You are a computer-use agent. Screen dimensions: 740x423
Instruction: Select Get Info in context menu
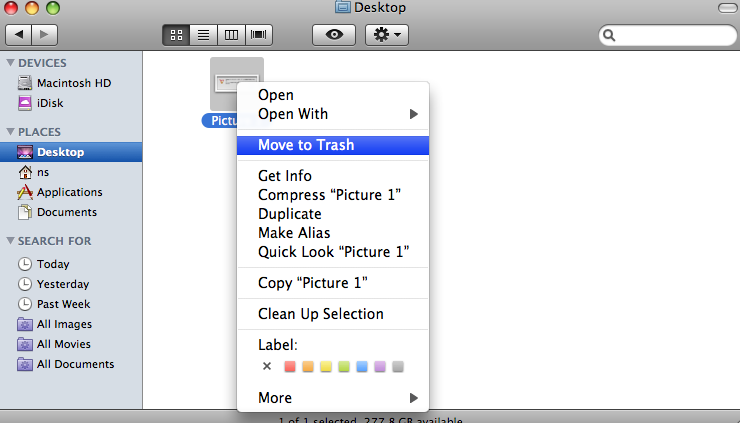[x=285, y=176]
